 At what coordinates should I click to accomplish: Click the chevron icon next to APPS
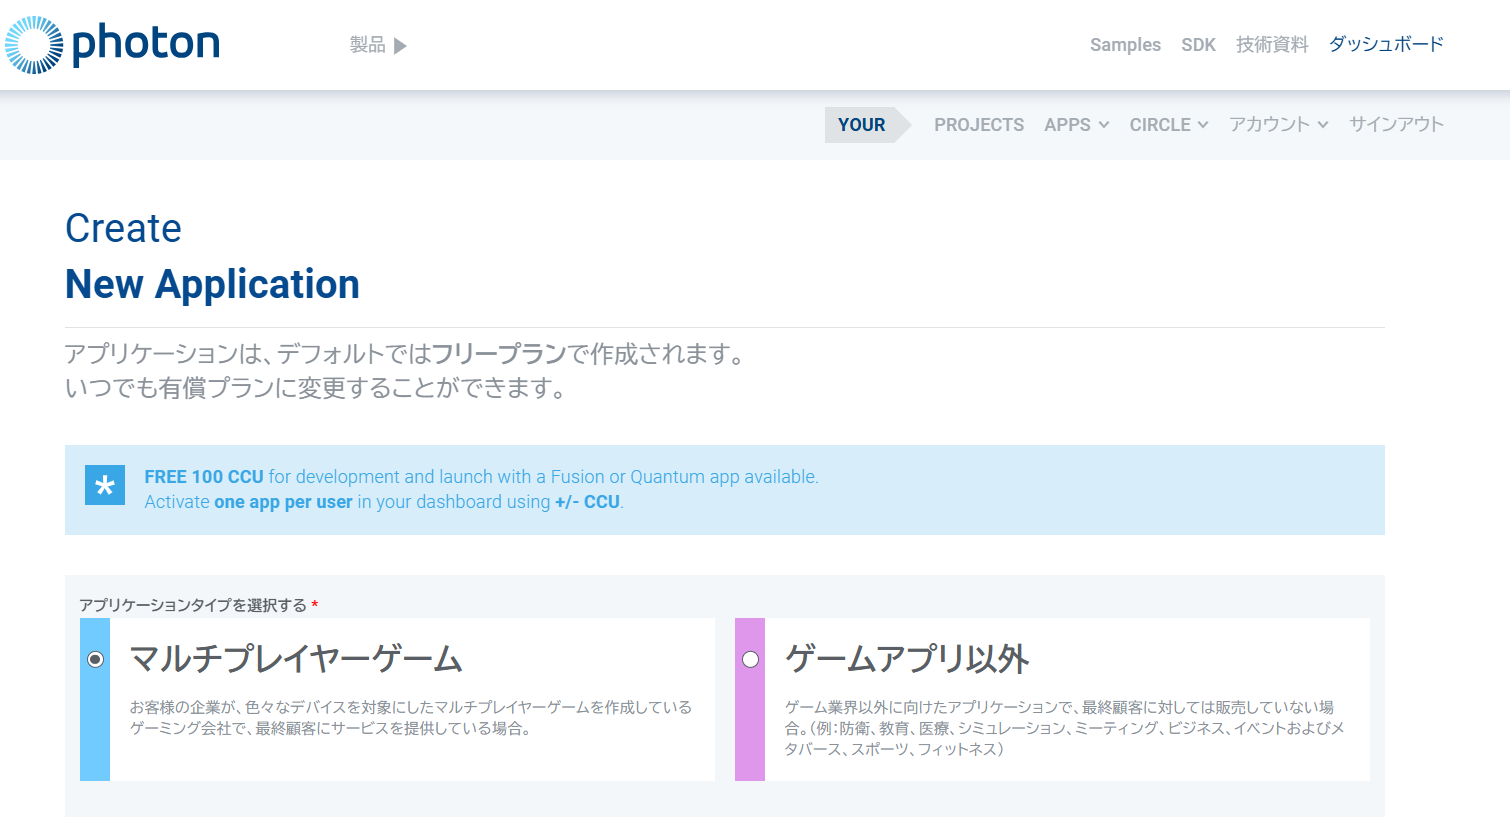pos(1104,125)
